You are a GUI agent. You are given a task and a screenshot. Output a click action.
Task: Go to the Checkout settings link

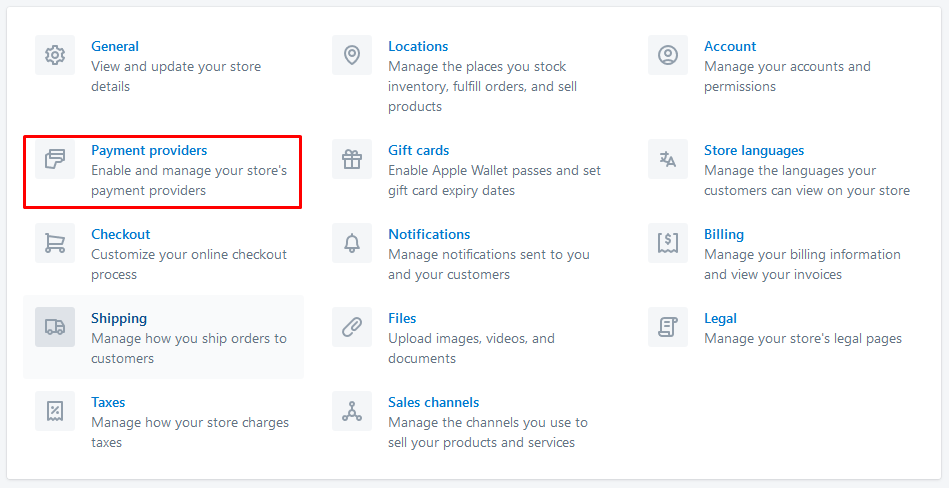coord(120,234)
